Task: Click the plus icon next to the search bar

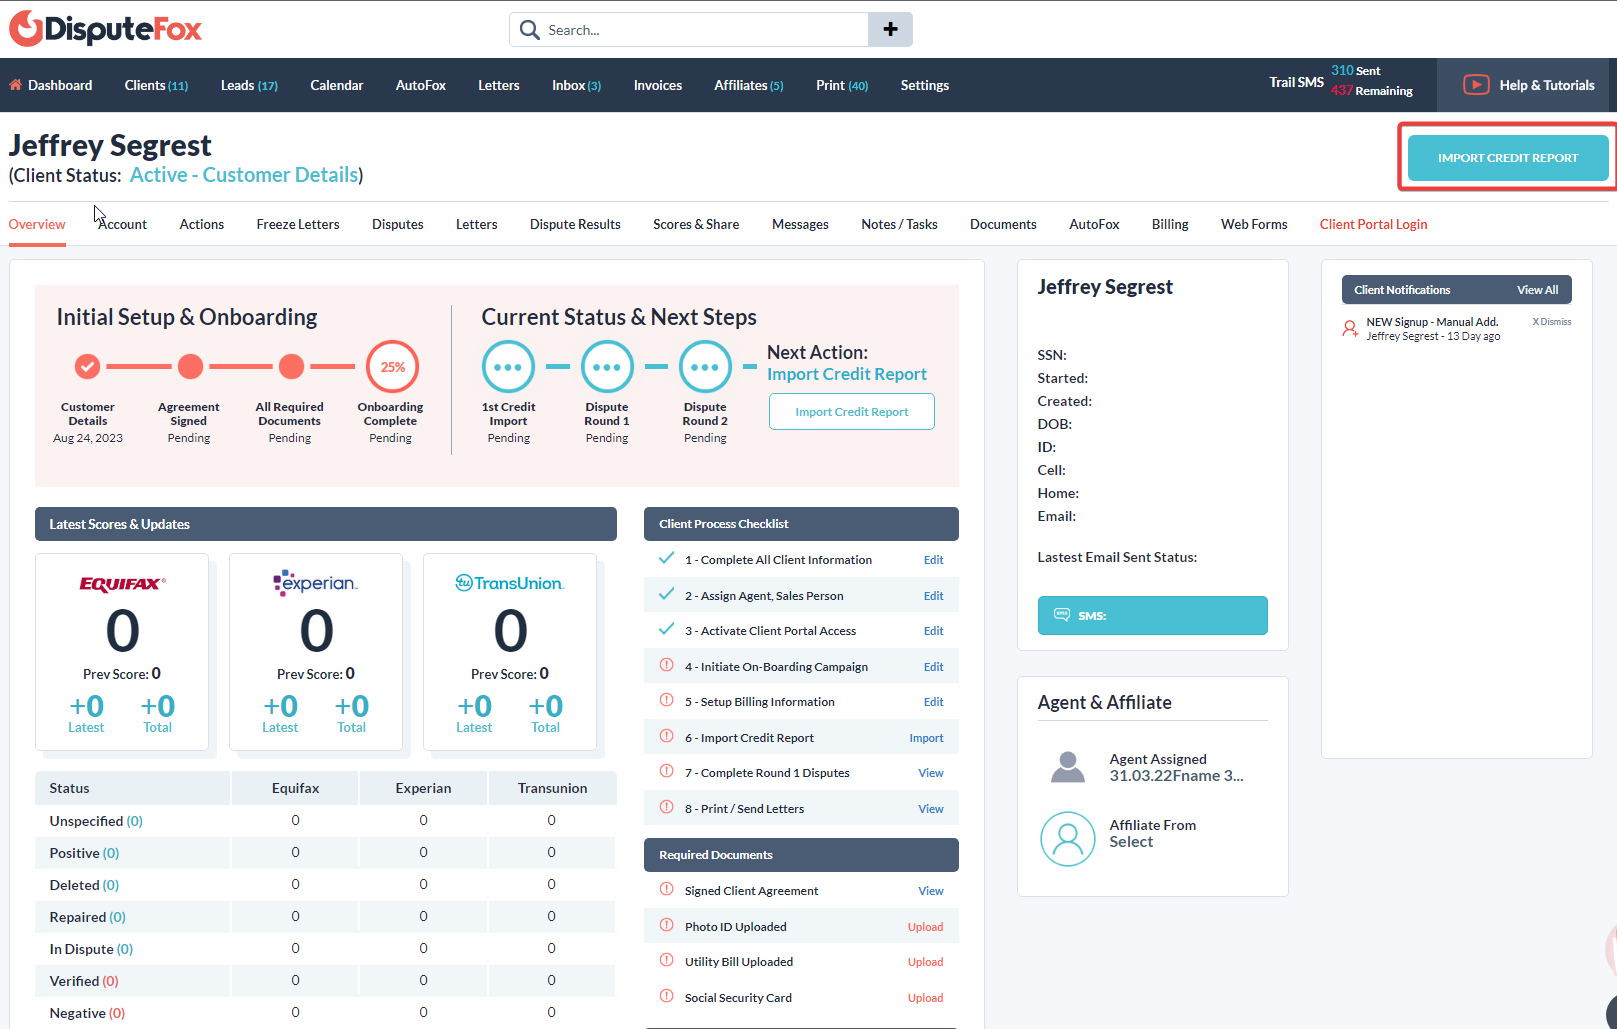Action: tap(889, 29)
